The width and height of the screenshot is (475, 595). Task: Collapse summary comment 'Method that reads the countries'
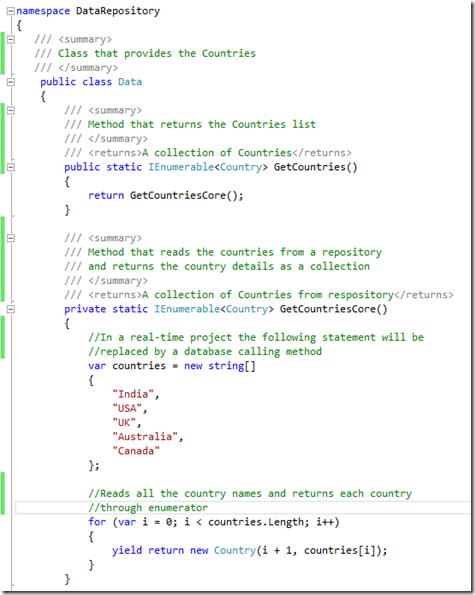pyautogui.click(x=11, y=238)
